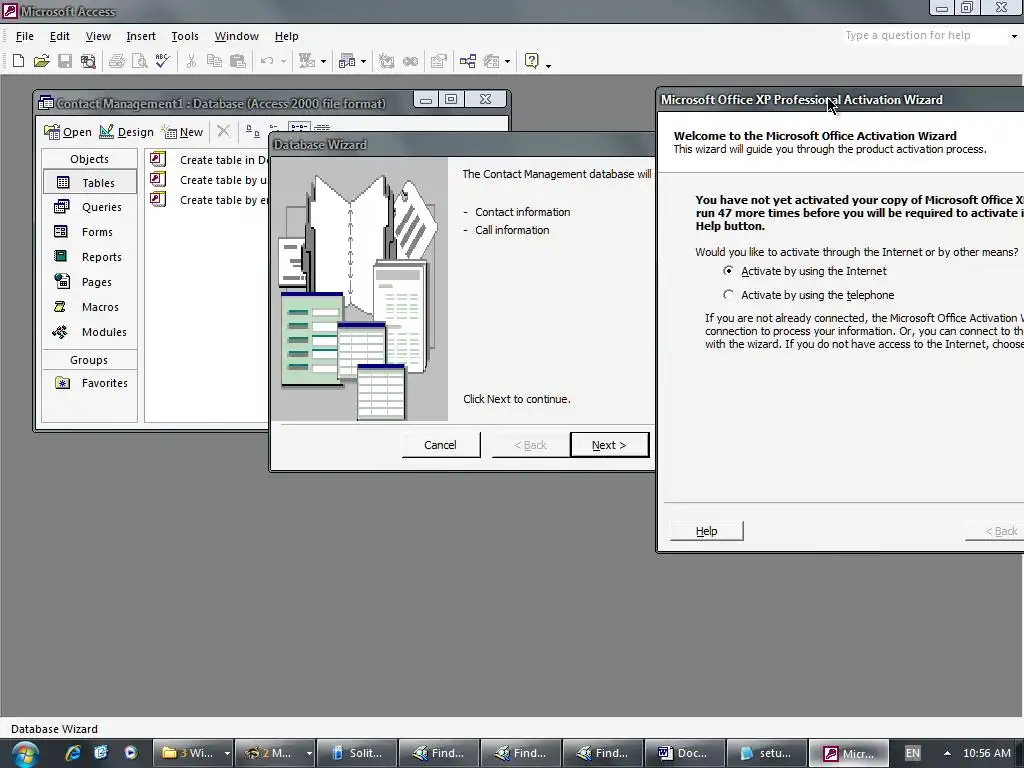Open the Edit menu
Viewport: 1024px width, 768px height.
(x=59, y=36)
